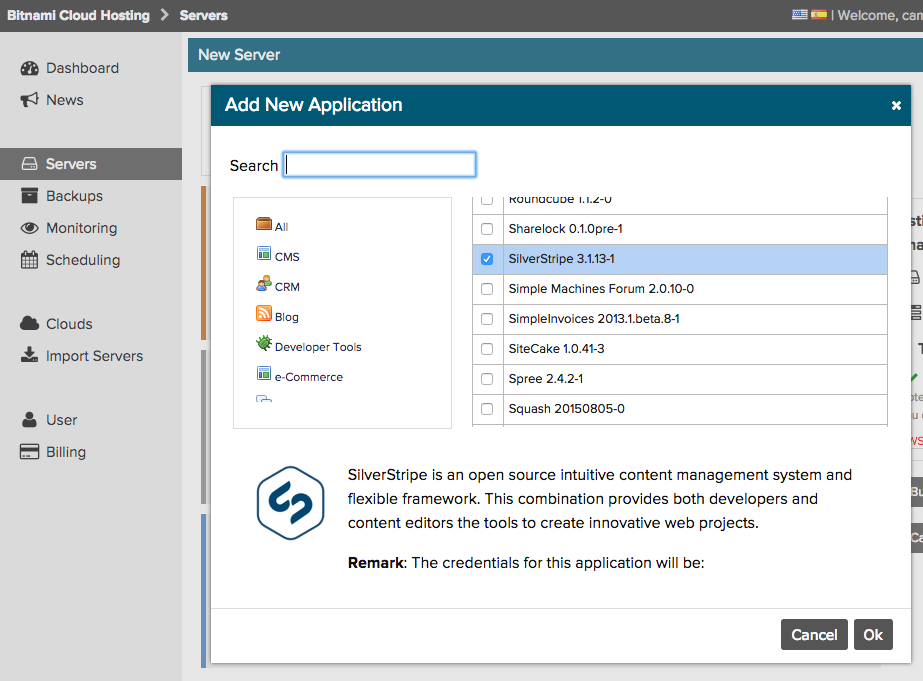The image size is (923, 681).
Task: Open Clouds from the sidebar
Action: pyautogui.click(x=69, y=324)
